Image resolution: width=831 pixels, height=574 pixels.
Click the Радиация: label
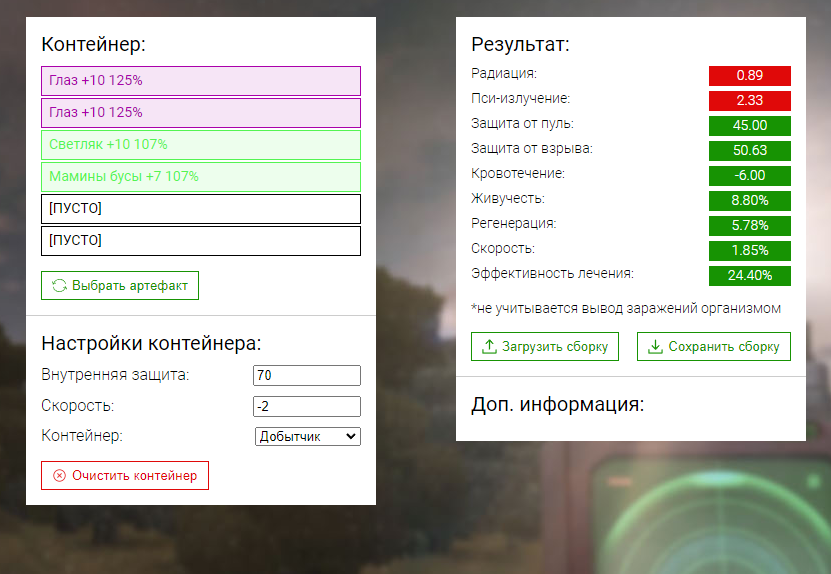tap(503, 73)
